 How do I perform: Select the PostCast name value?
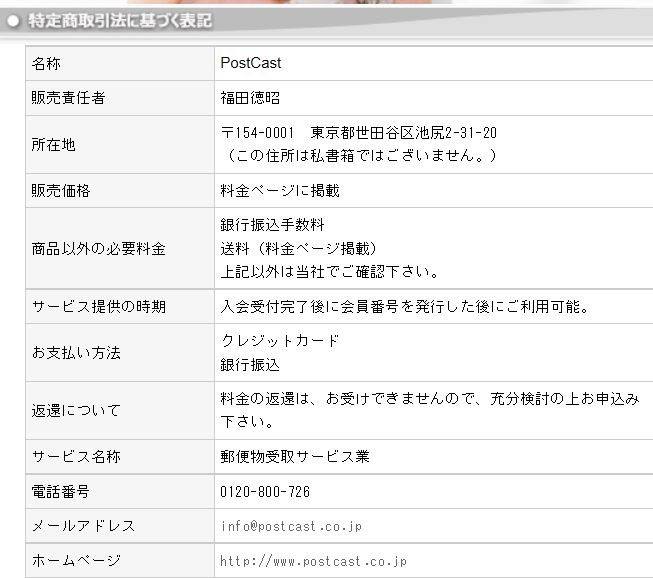click(x=251, y=63)
